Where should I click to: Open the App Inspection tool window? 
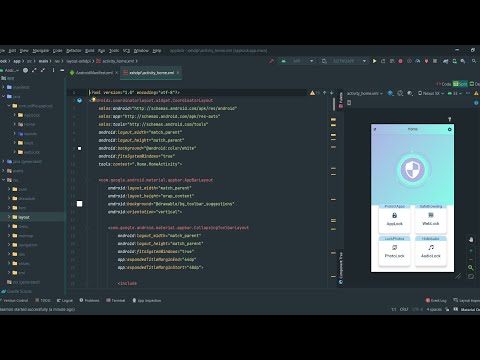(147, 300)
